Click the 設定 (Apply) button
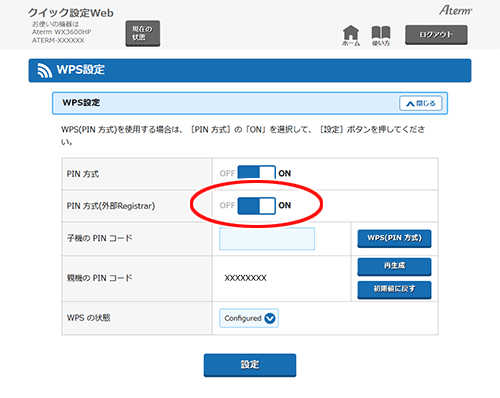 [x=250, y=365]
